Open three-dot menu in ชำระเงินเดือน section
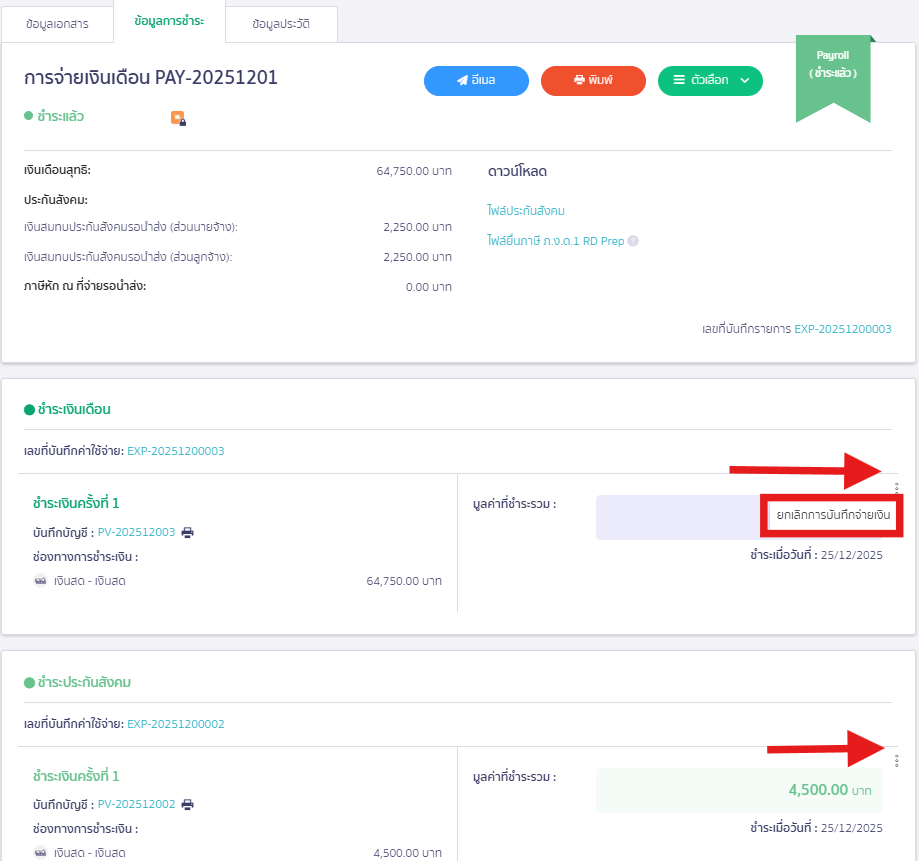 896,488
